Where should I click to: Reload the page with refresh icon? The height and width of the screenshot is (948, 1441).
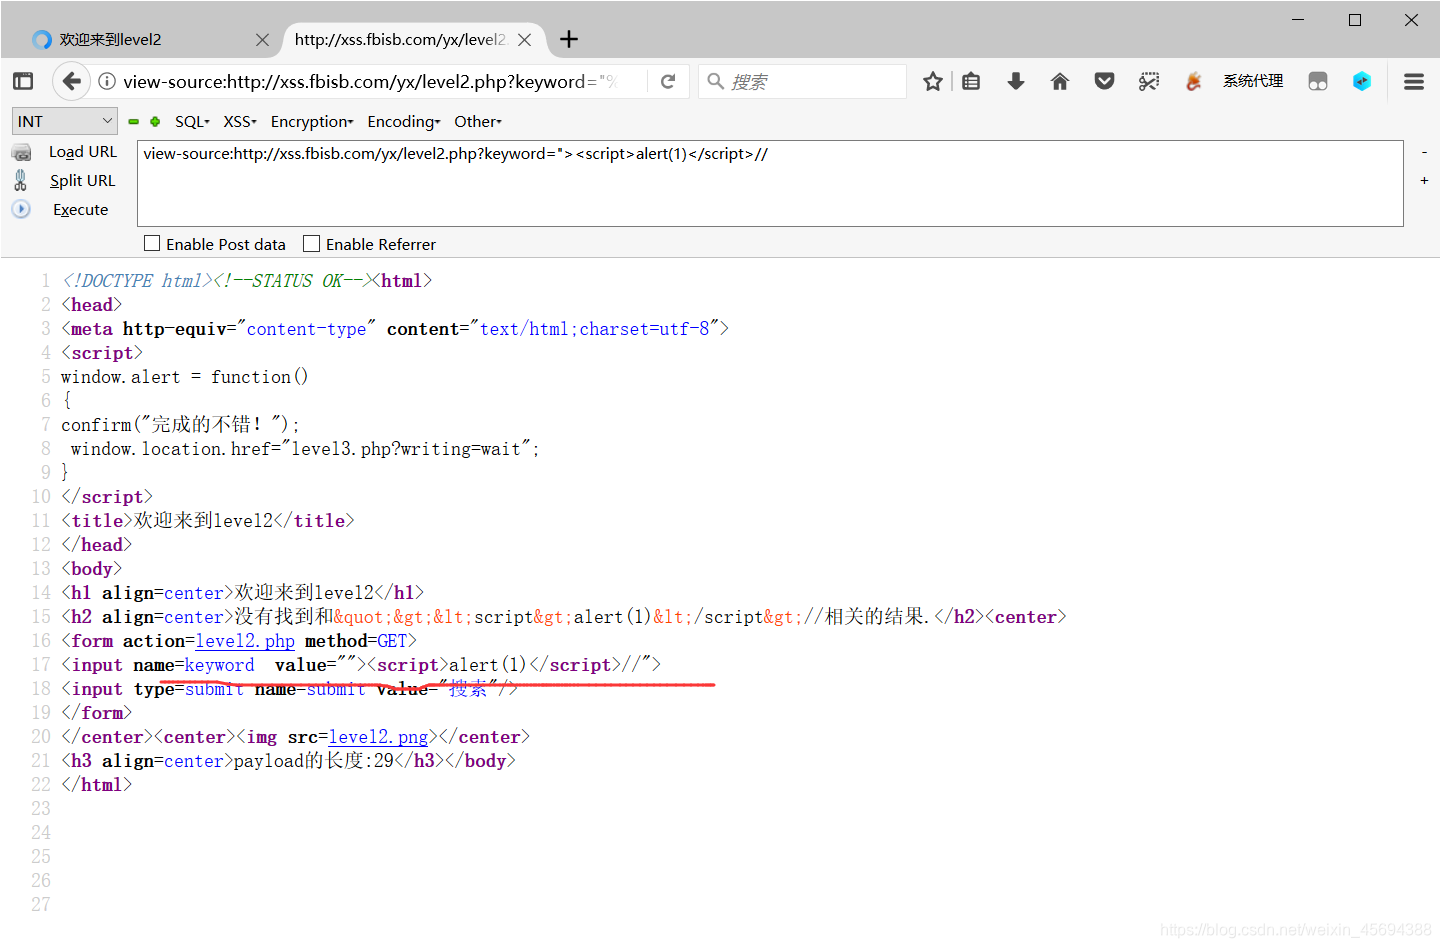click(668, 81)
